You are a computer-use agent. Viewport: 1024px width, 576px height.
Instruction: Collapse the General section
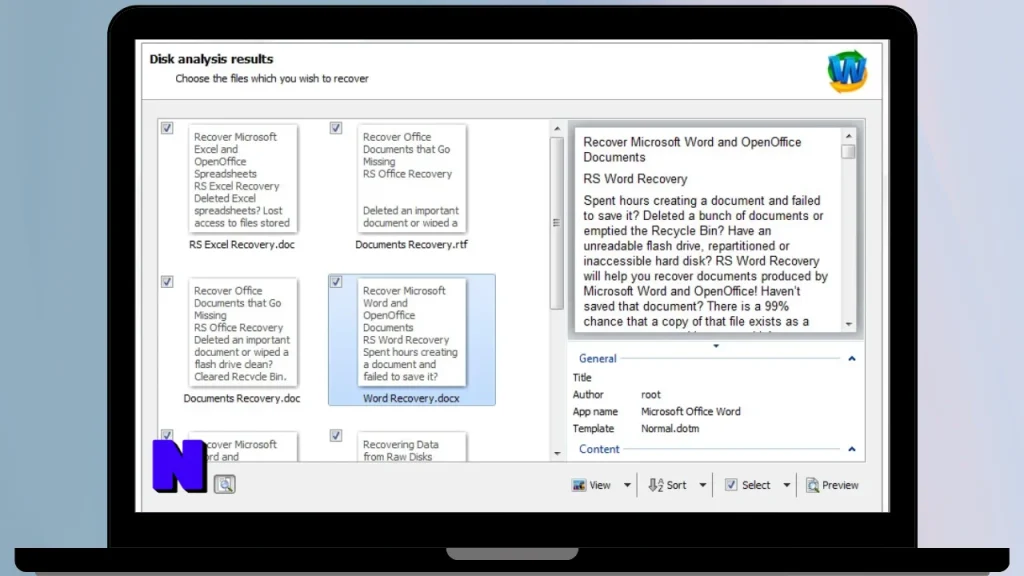pos(852,359)
